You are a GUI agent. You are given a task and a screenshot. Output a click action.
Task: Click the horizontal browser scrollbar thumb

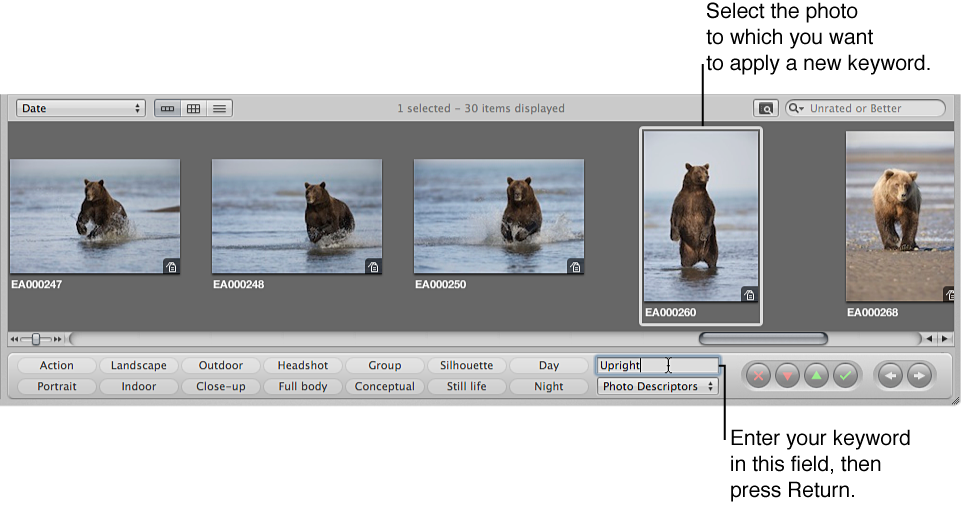(x=763, y=339)
